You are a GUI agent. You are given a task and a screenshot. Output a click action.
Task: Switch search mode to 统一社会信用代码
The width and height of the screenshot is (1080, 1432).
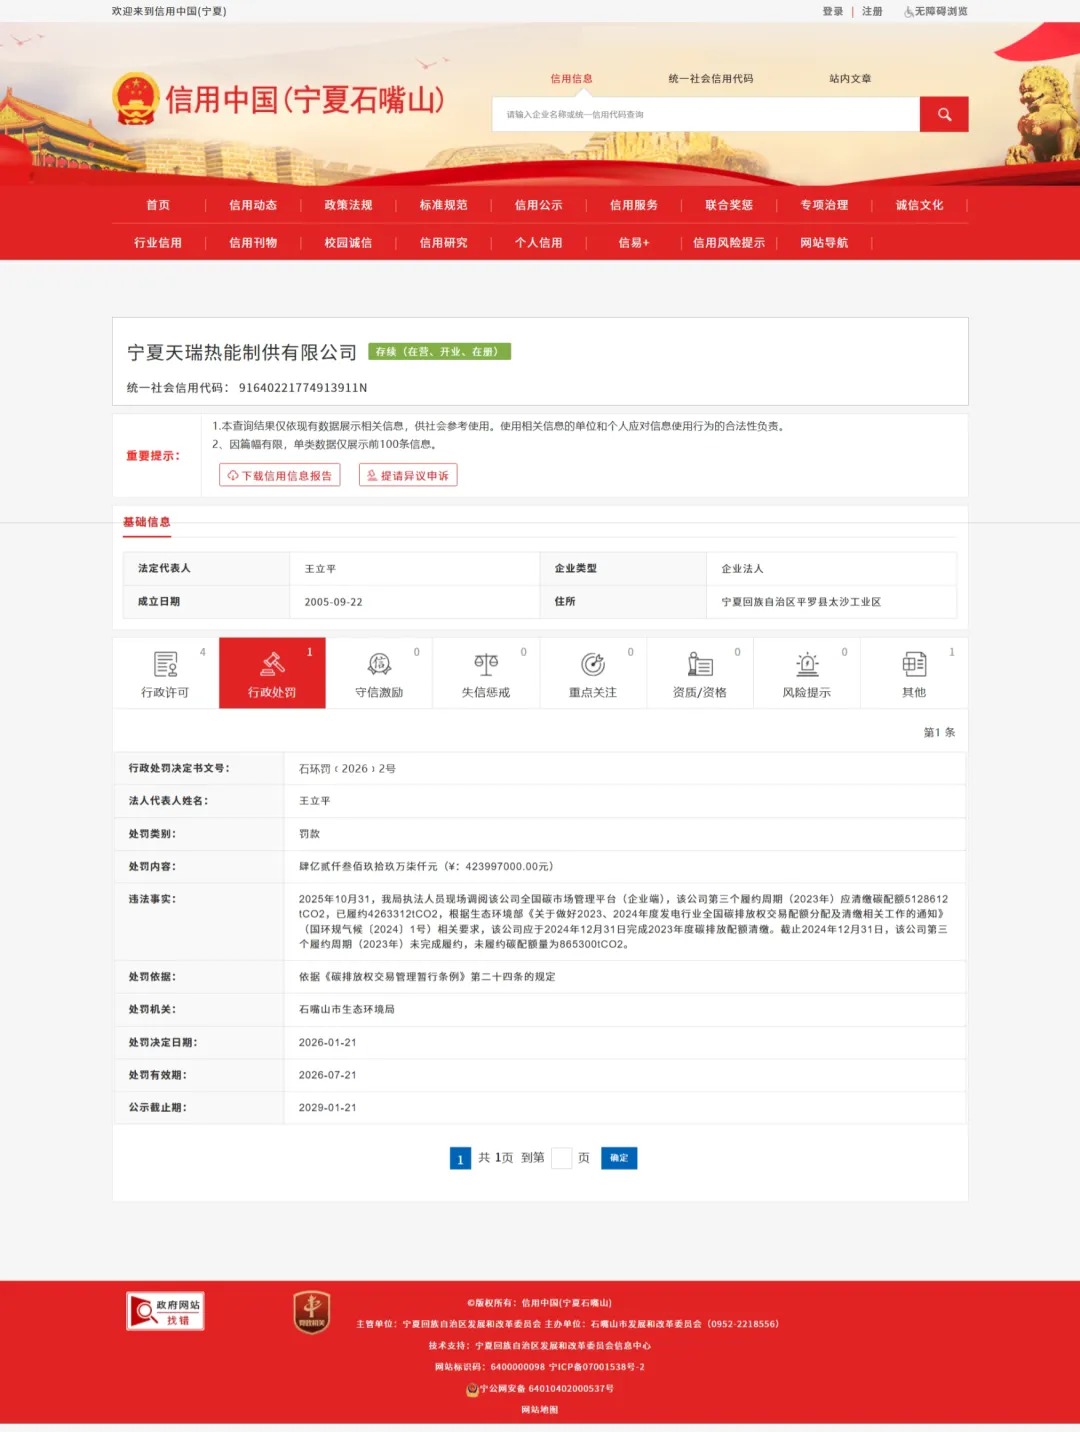(710, 79)
